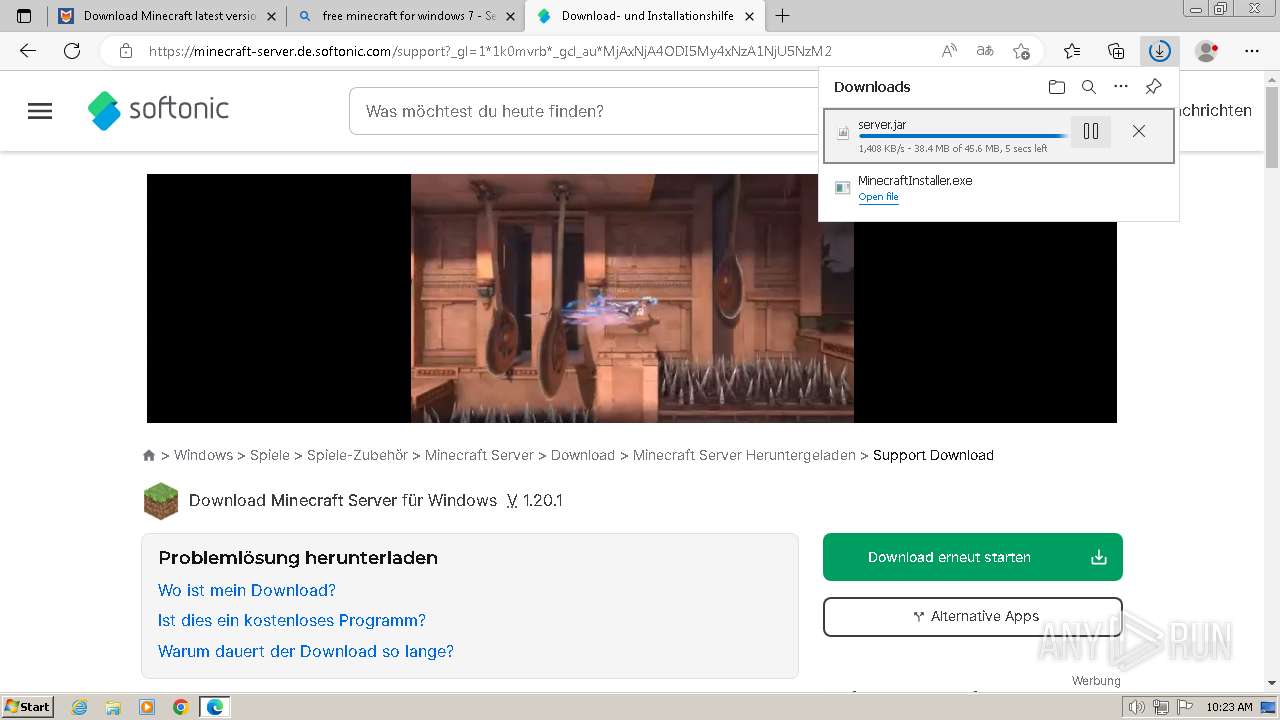The height and width of the screenshot is (720, 1280).
Task: Launch Internet Explorer from taskbar
Action: pyautogui.click(x=79, y=707)
